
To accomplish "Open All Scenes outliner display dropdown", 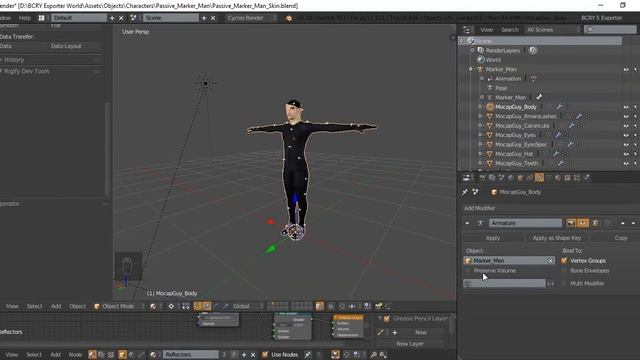I will [x=552, y=29].
